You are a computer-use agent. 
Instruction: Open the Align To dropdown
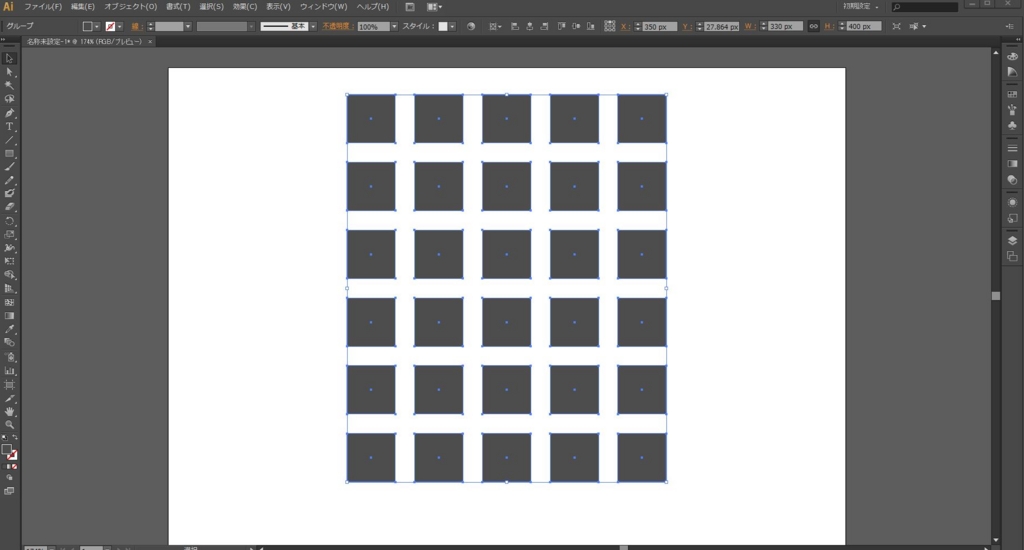tap(496, 27)
